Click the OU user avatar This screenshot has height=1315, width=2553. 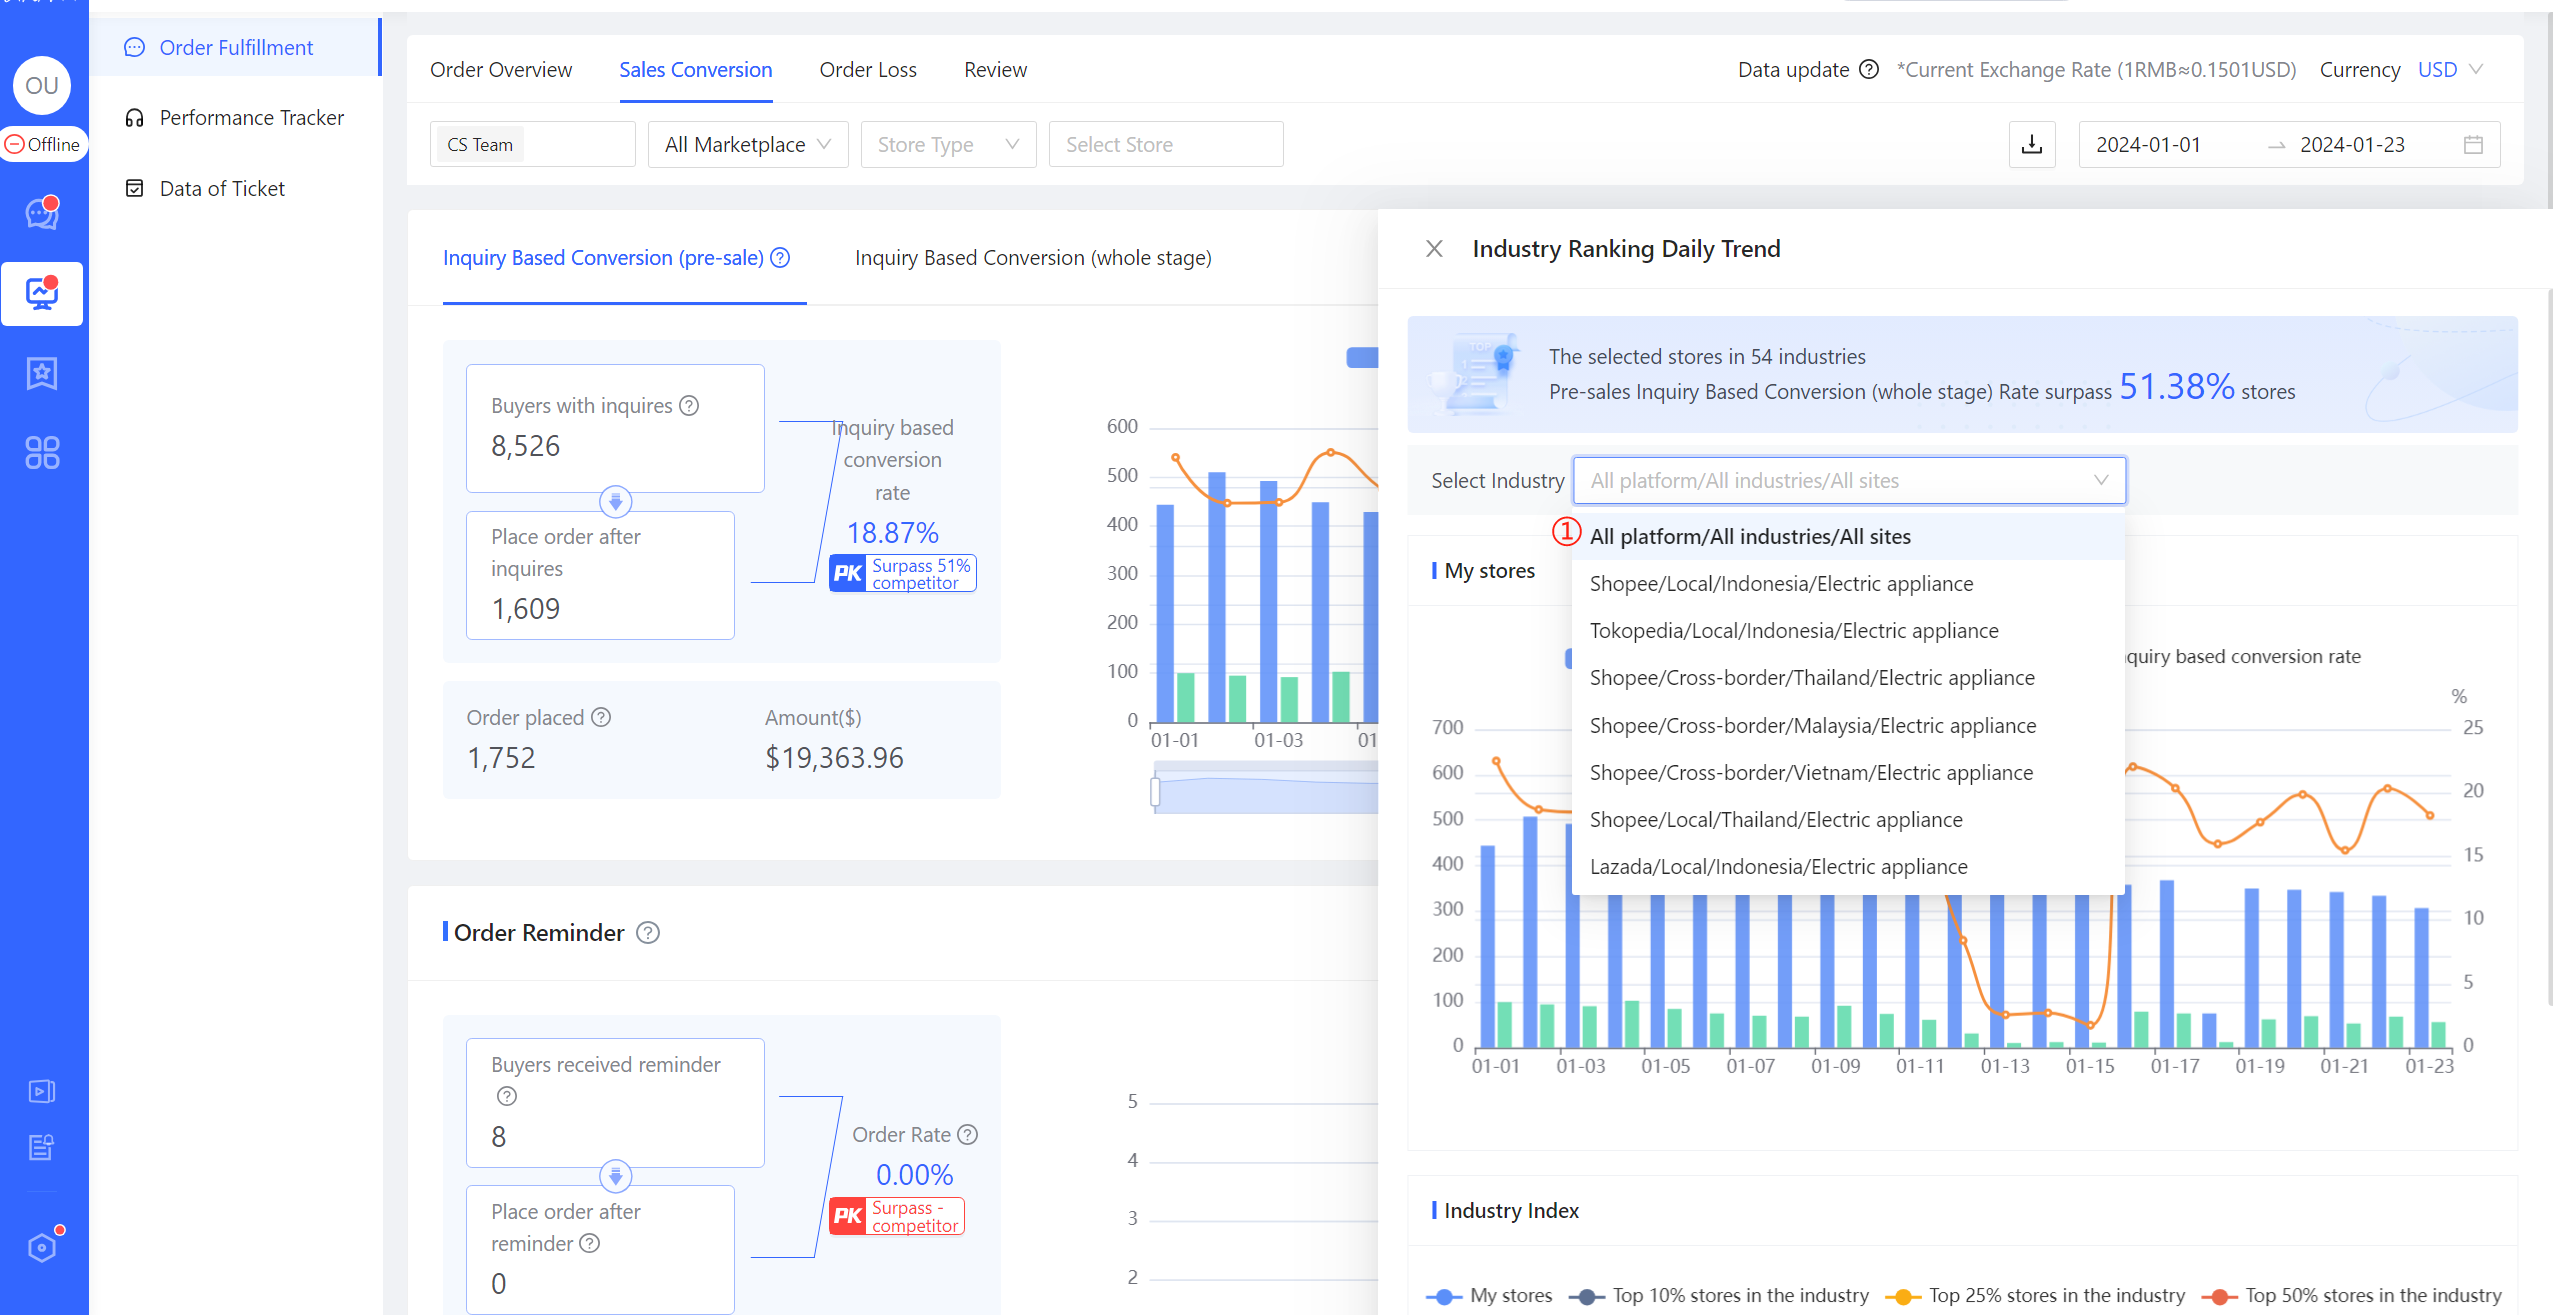[42, 85]
